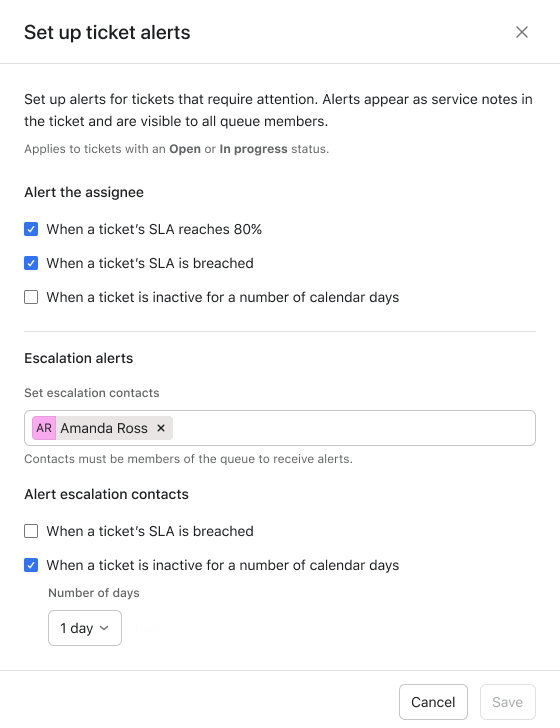
Task: Uncheck assignee alert for SLA breached
Action: (31, 263)
